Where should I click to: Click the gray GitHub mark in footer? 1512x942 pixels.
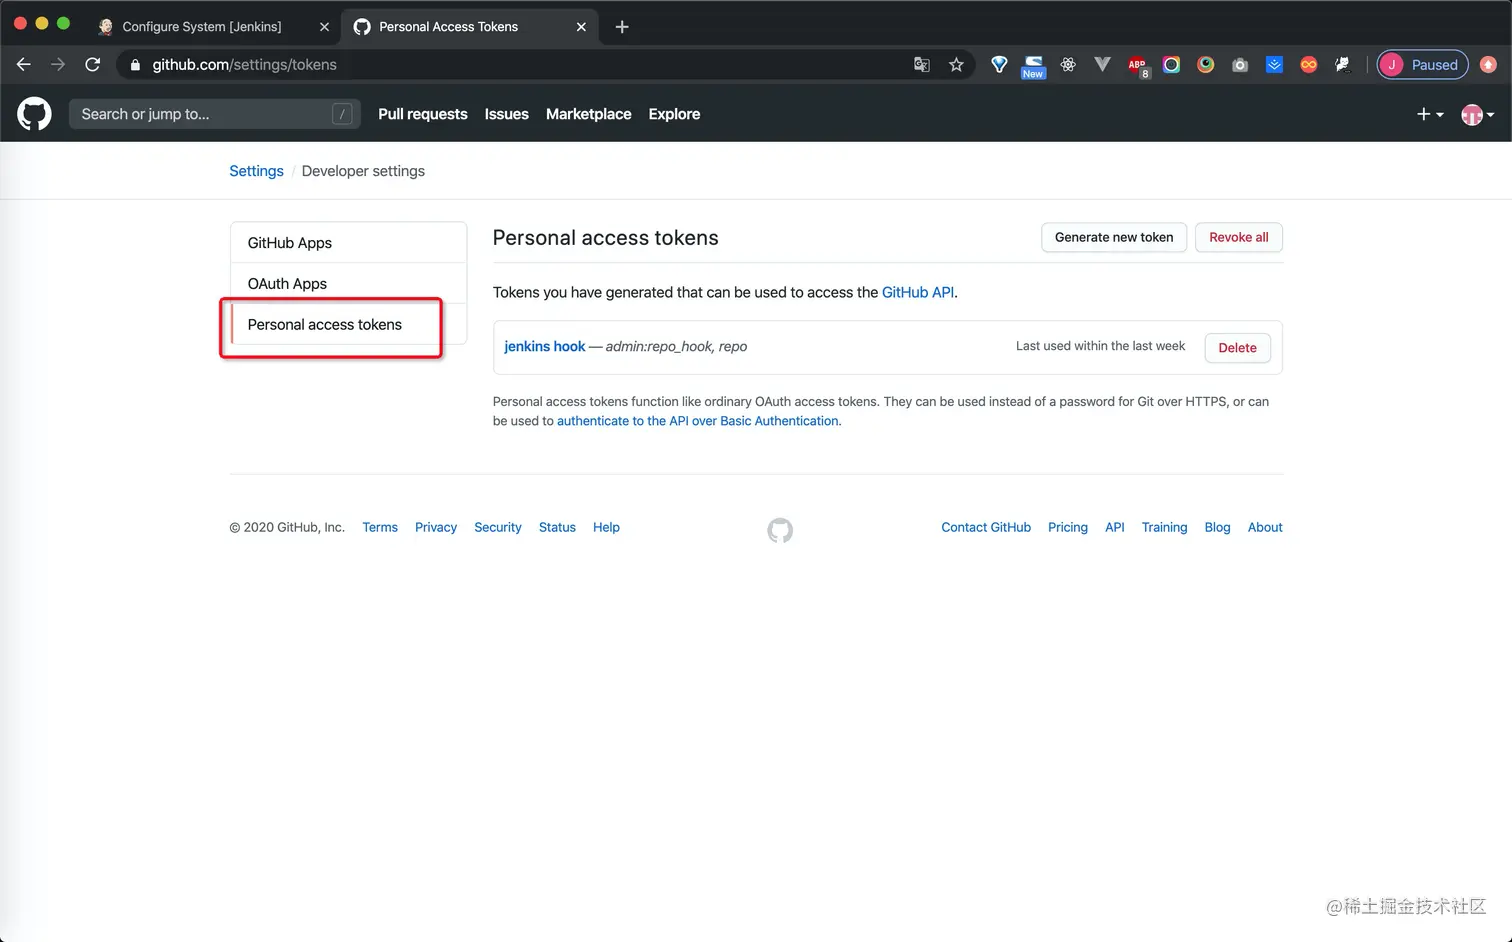[780, 530]
